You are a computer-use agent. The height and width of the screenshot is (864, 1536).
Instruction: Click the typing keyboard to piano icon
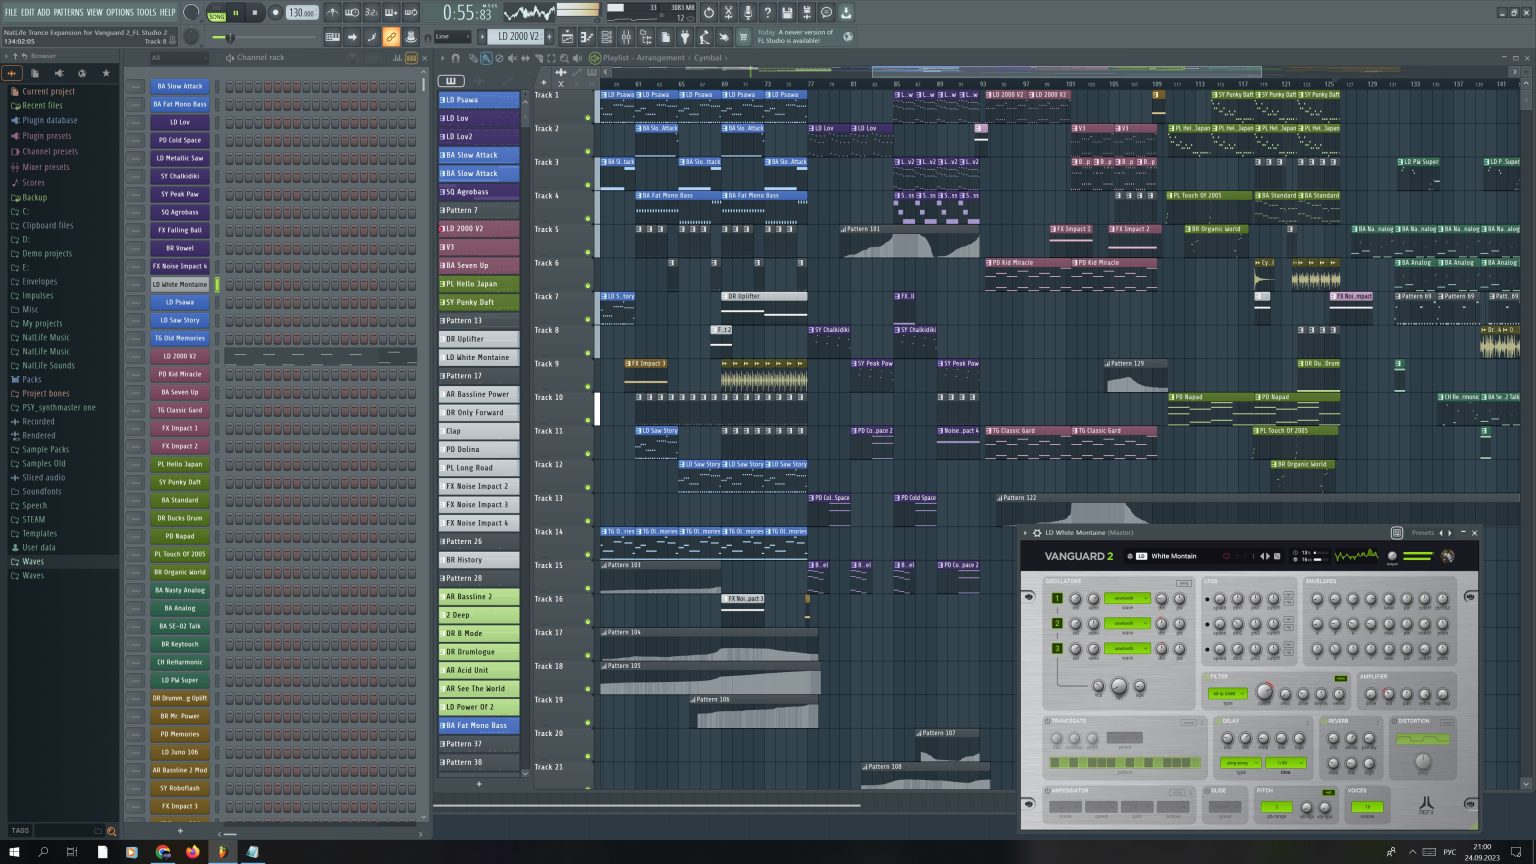coord(333,37)
